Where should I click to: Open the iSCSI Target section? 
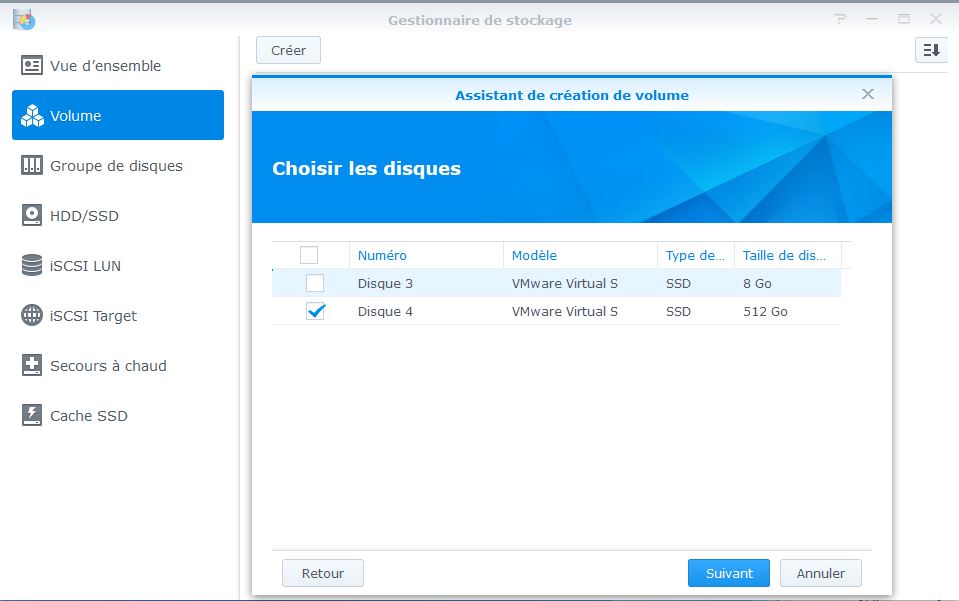(118, 315)
